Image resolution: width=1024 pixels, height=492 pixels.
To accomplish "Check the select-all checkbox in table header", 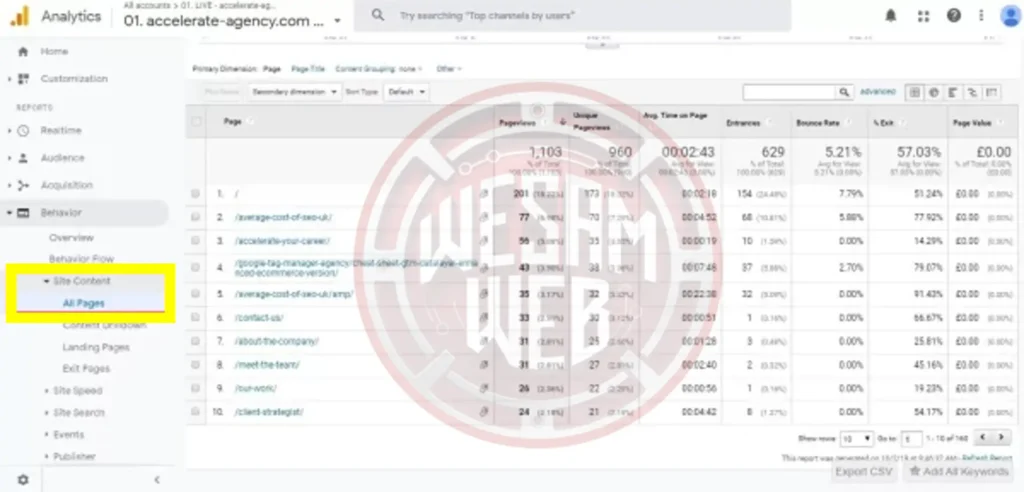I will point(196,122).
